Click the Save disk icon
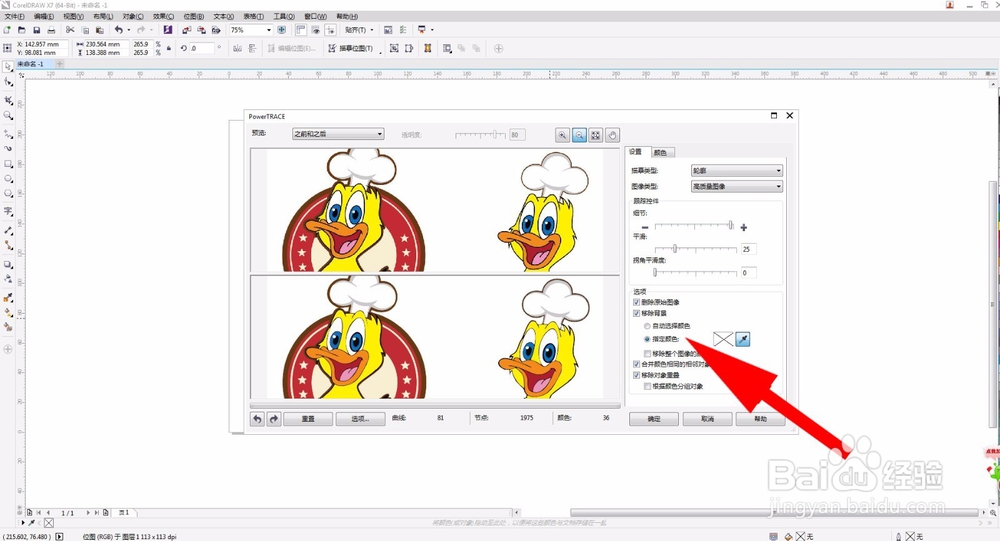The width and height of the screenshot is (1000, 541). pyautogui.click(x=36, y=30)
